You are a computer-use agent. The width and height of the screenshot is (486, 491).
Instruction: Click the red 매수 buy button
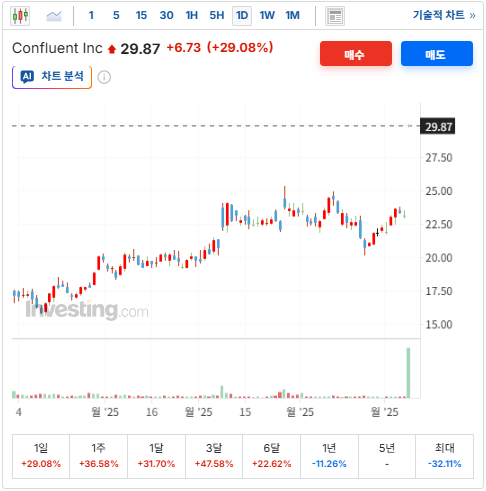point(356,54)
